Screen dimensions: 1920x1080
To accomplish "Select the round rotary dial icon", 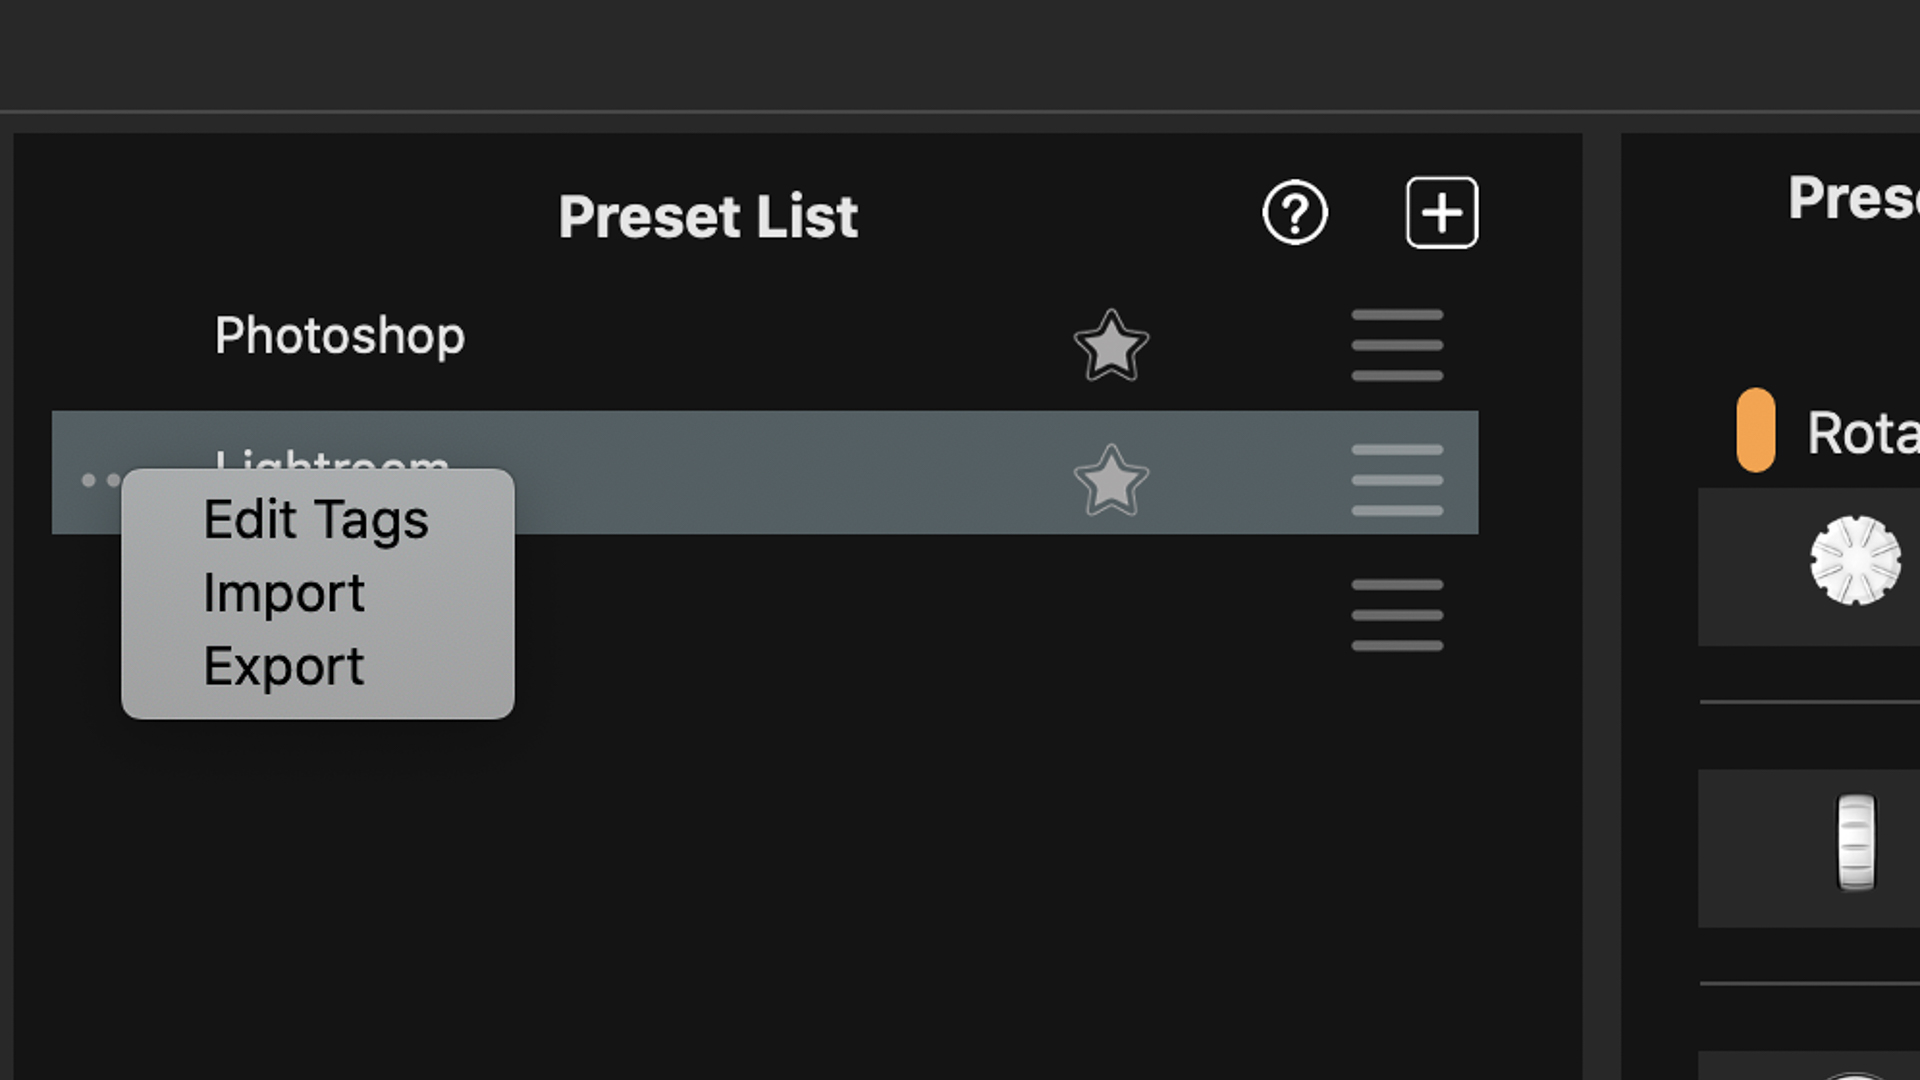I will 1855,561.
